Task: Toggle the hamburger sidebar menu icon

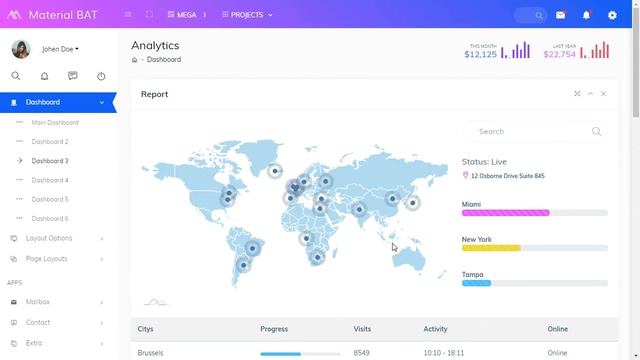Action: pos(128,14)
